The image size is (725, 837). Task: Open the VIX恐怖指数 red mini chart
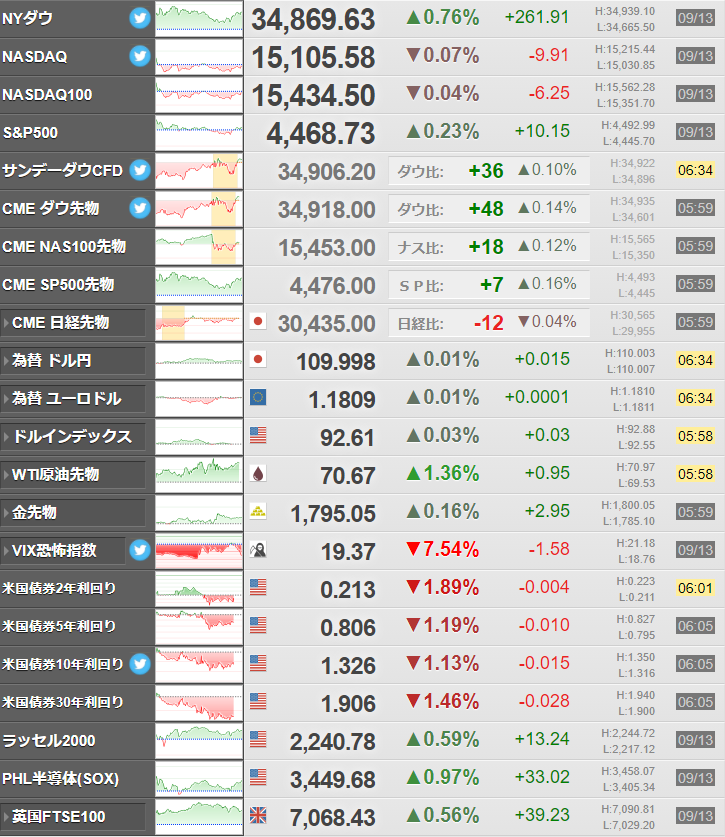[x=199, y=550]
